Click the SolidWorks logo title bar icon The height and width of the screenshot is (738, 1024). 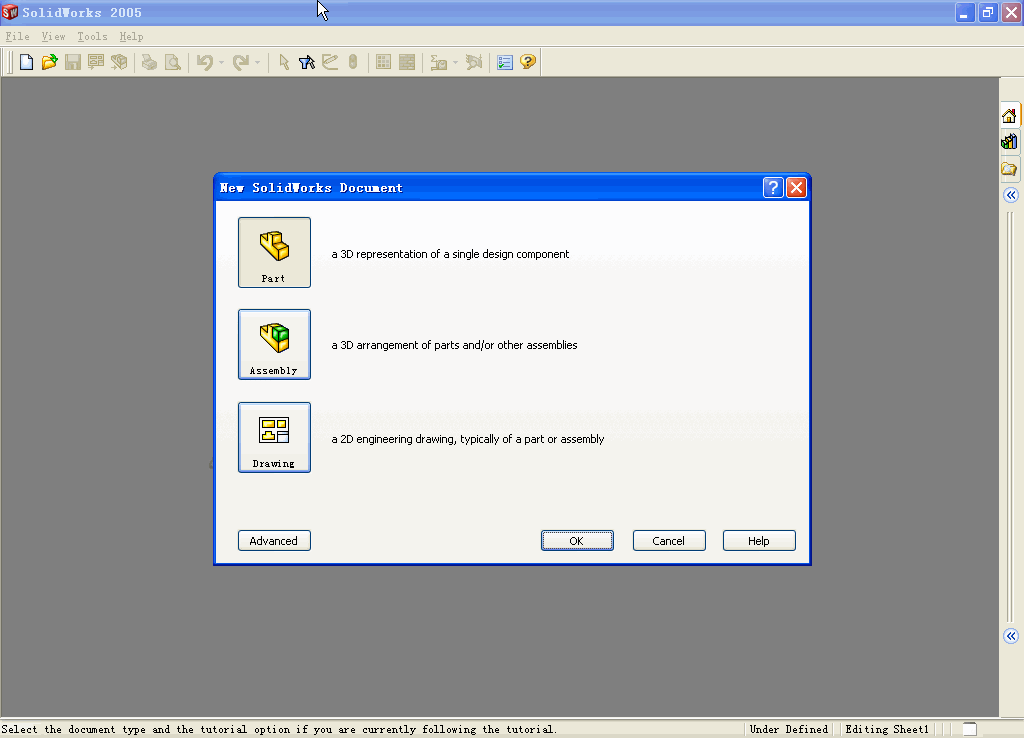pyautogui.click(x=10, y=12)
